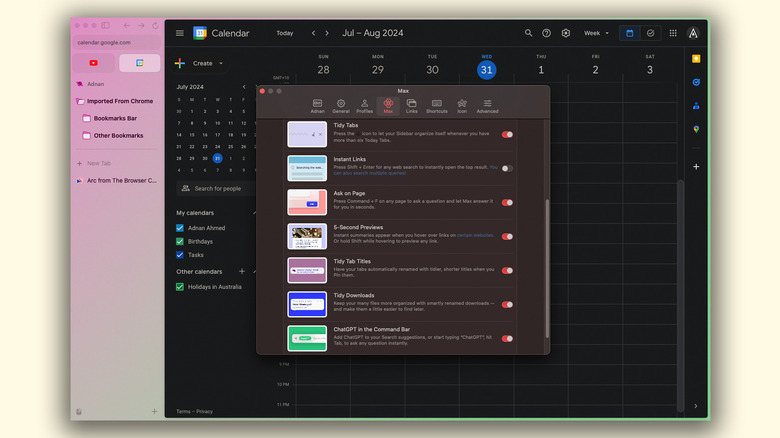780x438 pixels.
Task: Toggle the Calendar main menu hamburger
Action: 180,33
